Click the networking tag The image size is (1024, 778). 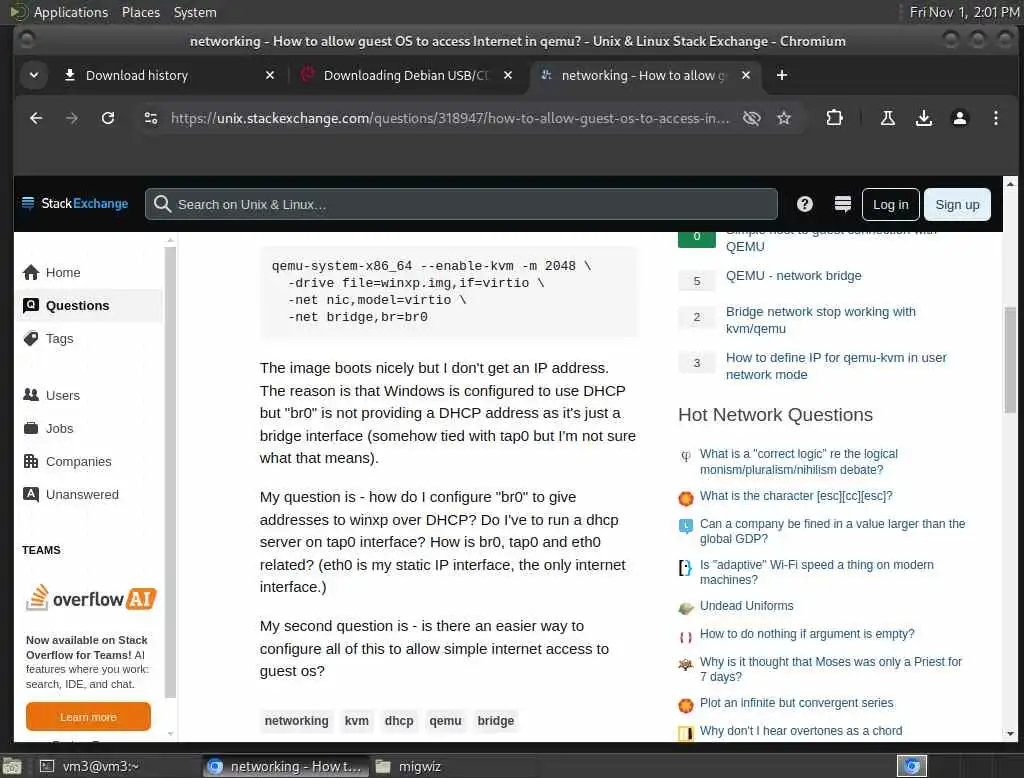[x=296, y=721]
